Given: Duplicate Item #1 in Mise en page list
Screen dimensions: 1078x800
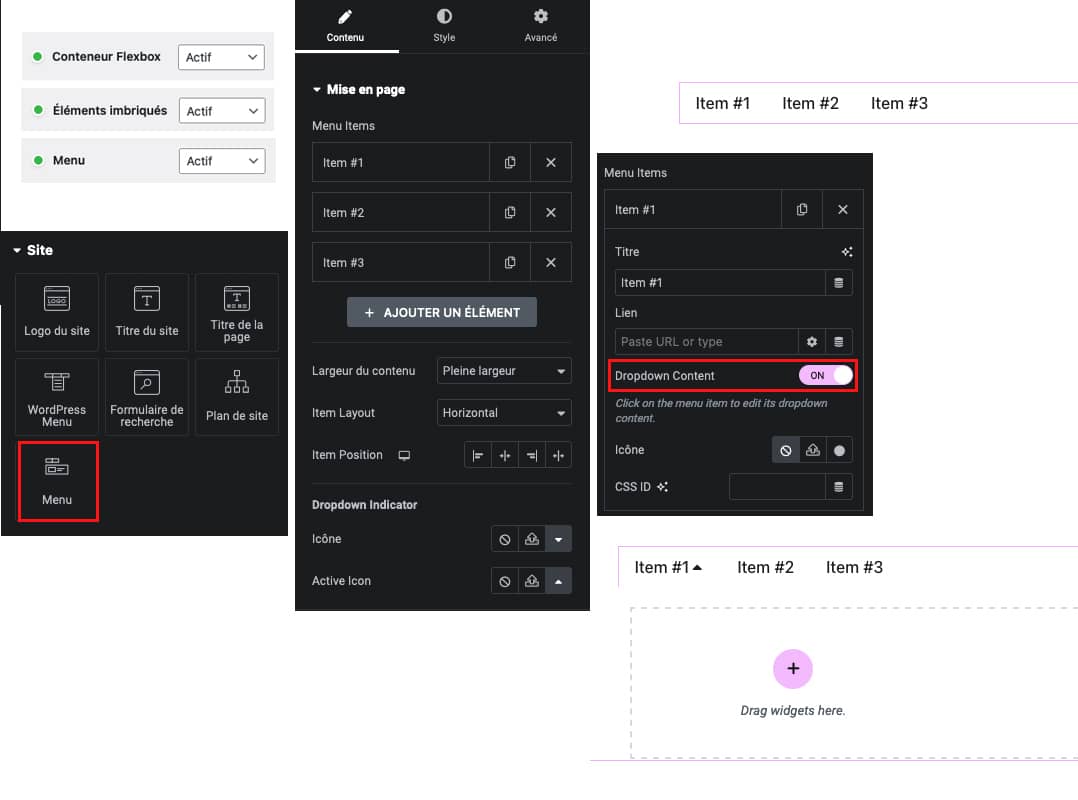Looking at the screenshot, I should pyautogui.click(x=510, y=162).
